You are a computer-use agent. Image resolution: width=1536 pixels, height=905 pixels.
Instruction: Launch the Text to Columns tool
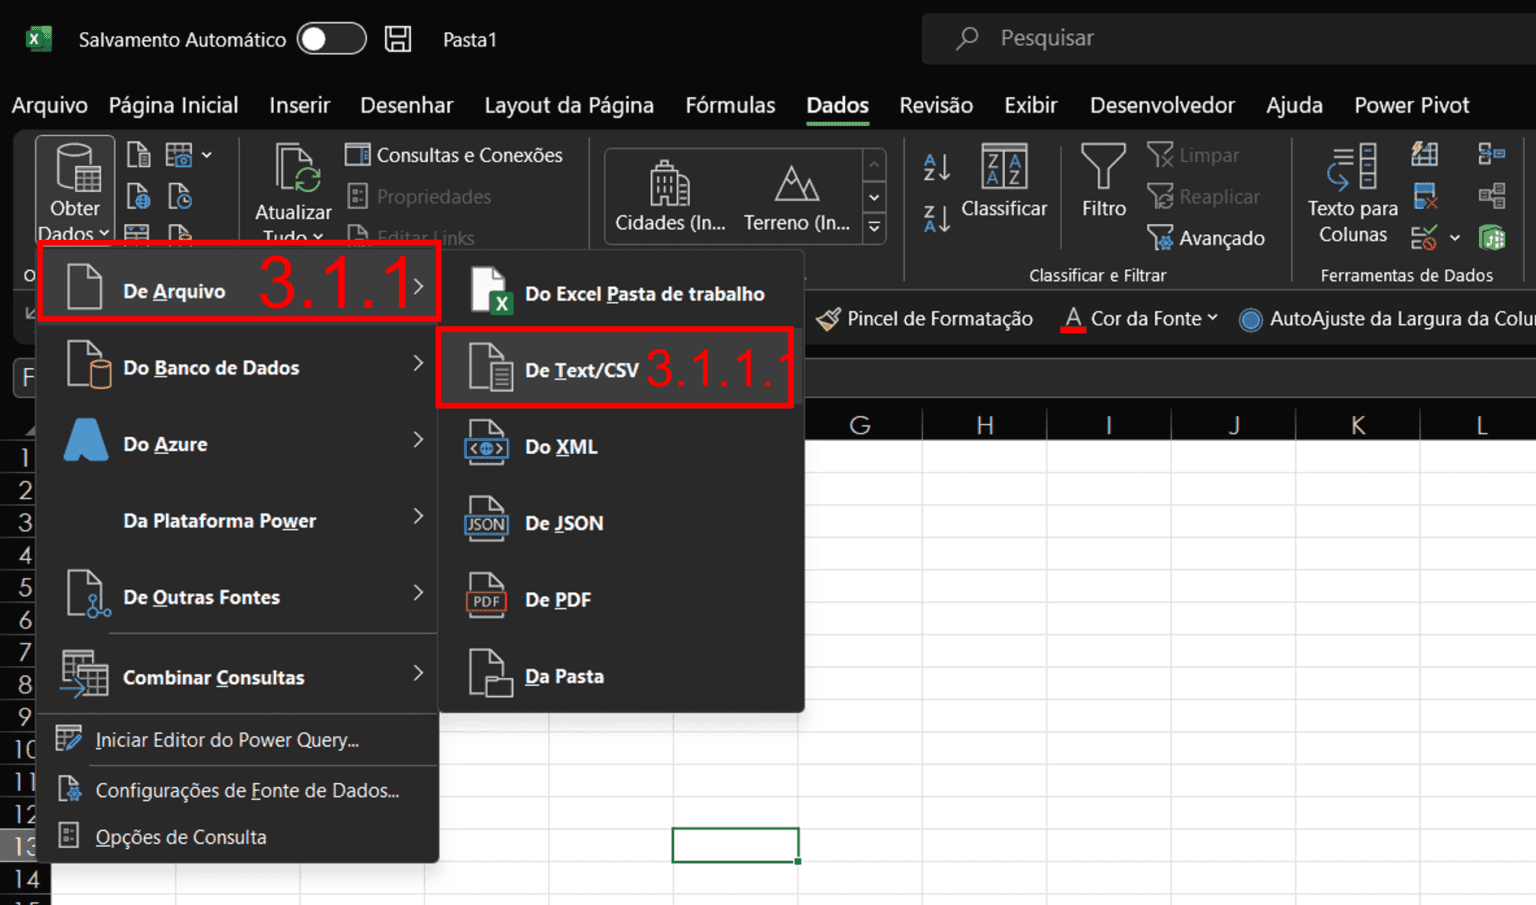1352,195
